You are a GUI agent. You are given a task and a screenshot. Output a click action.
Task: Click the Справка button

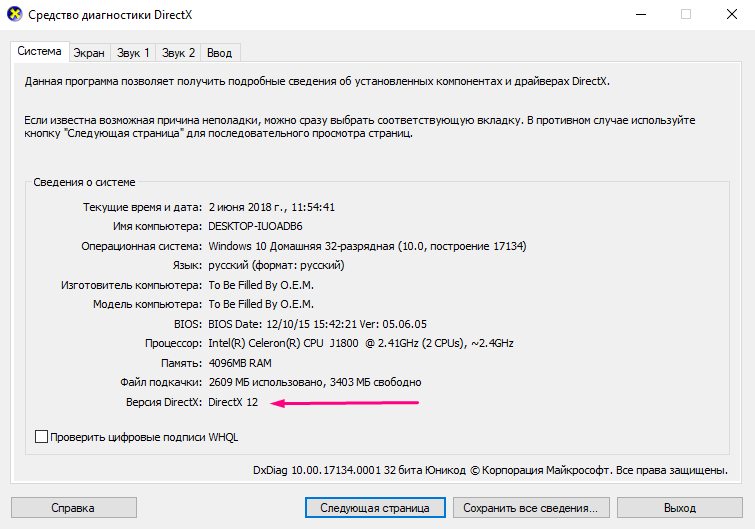click(74, 508)
